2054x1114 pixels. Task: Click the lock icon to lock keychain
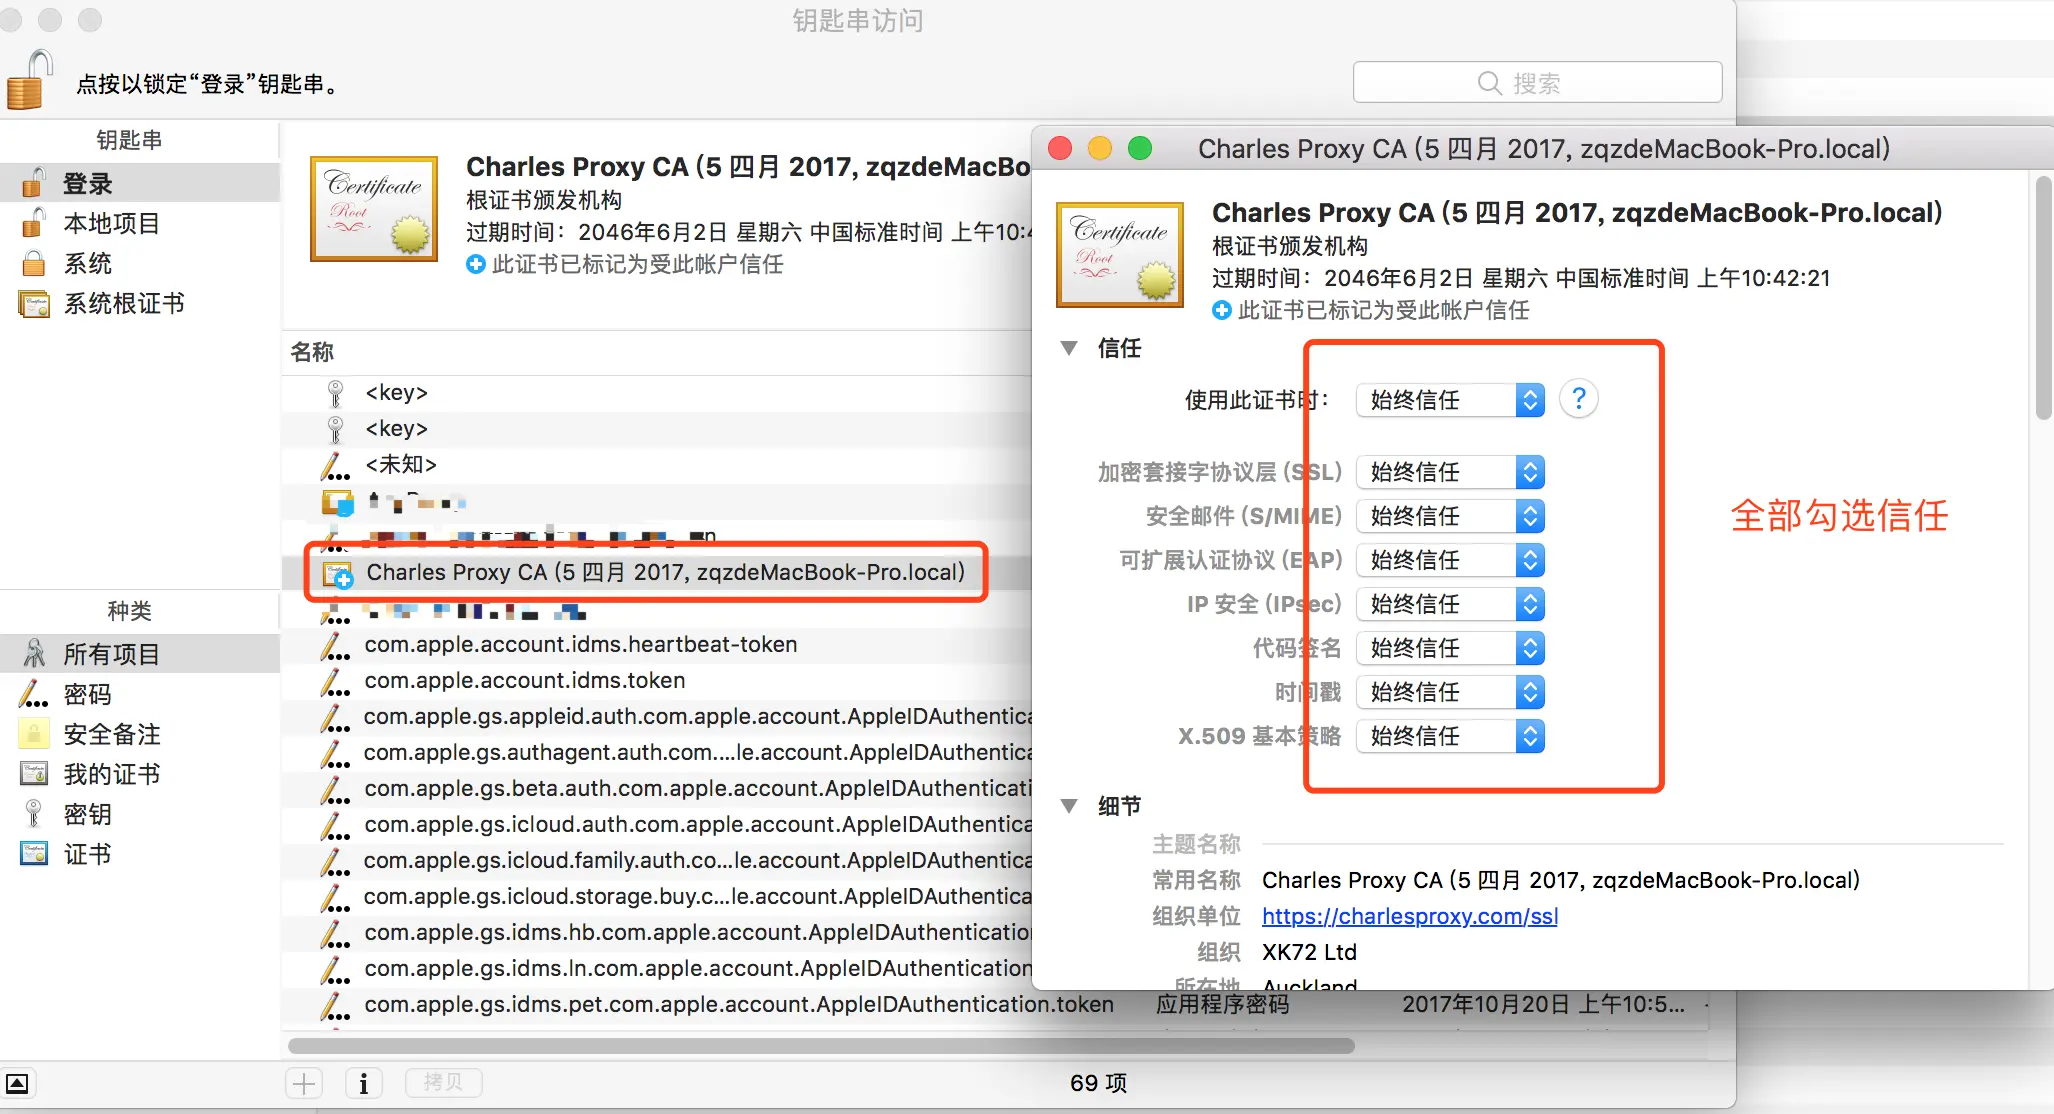pos(30,80)
